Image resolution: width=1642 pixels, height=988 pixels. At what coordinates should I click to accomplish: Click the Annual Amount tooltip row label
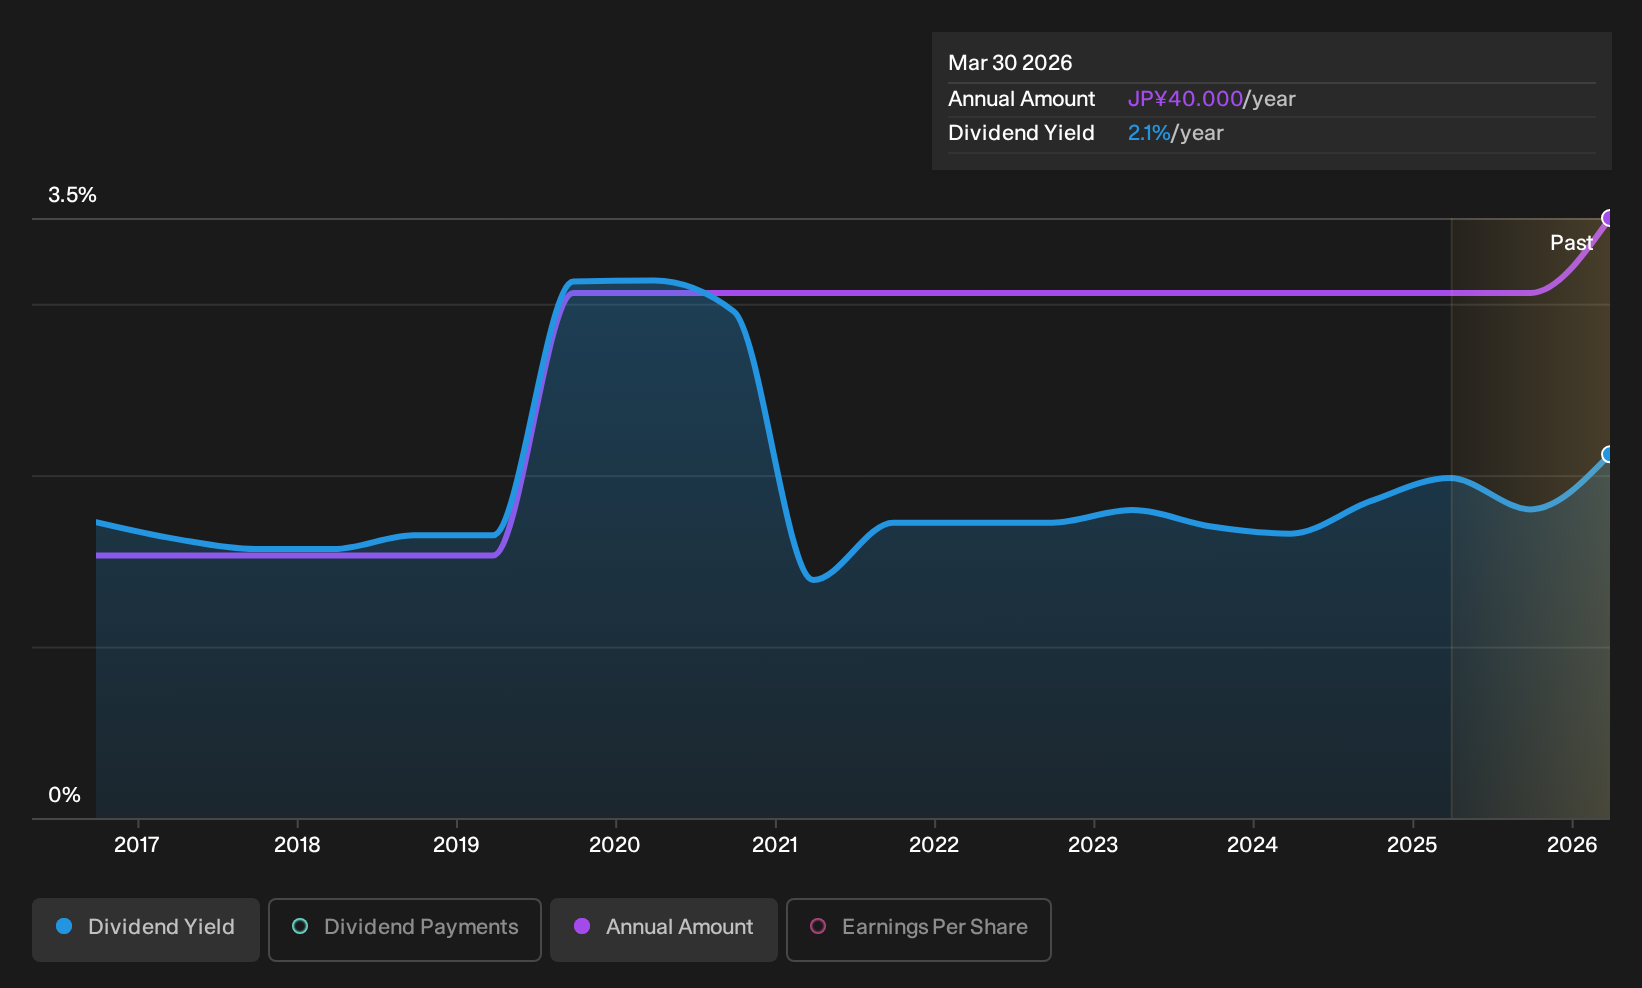pos(1021,99)
